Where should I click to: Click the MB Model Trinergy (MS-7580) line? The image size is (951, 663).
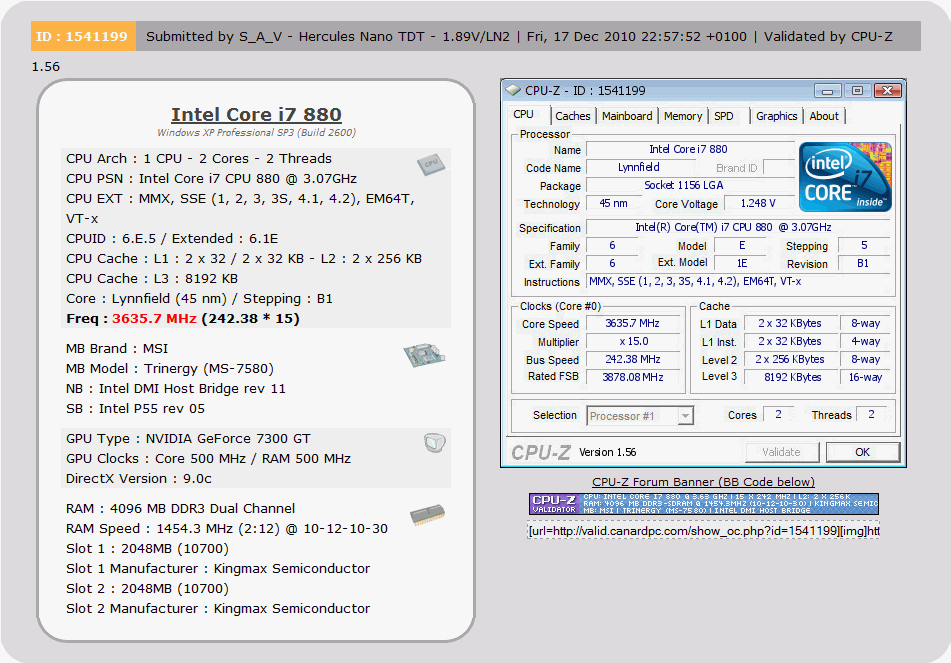pyautogui.click(x=170, y=369)
